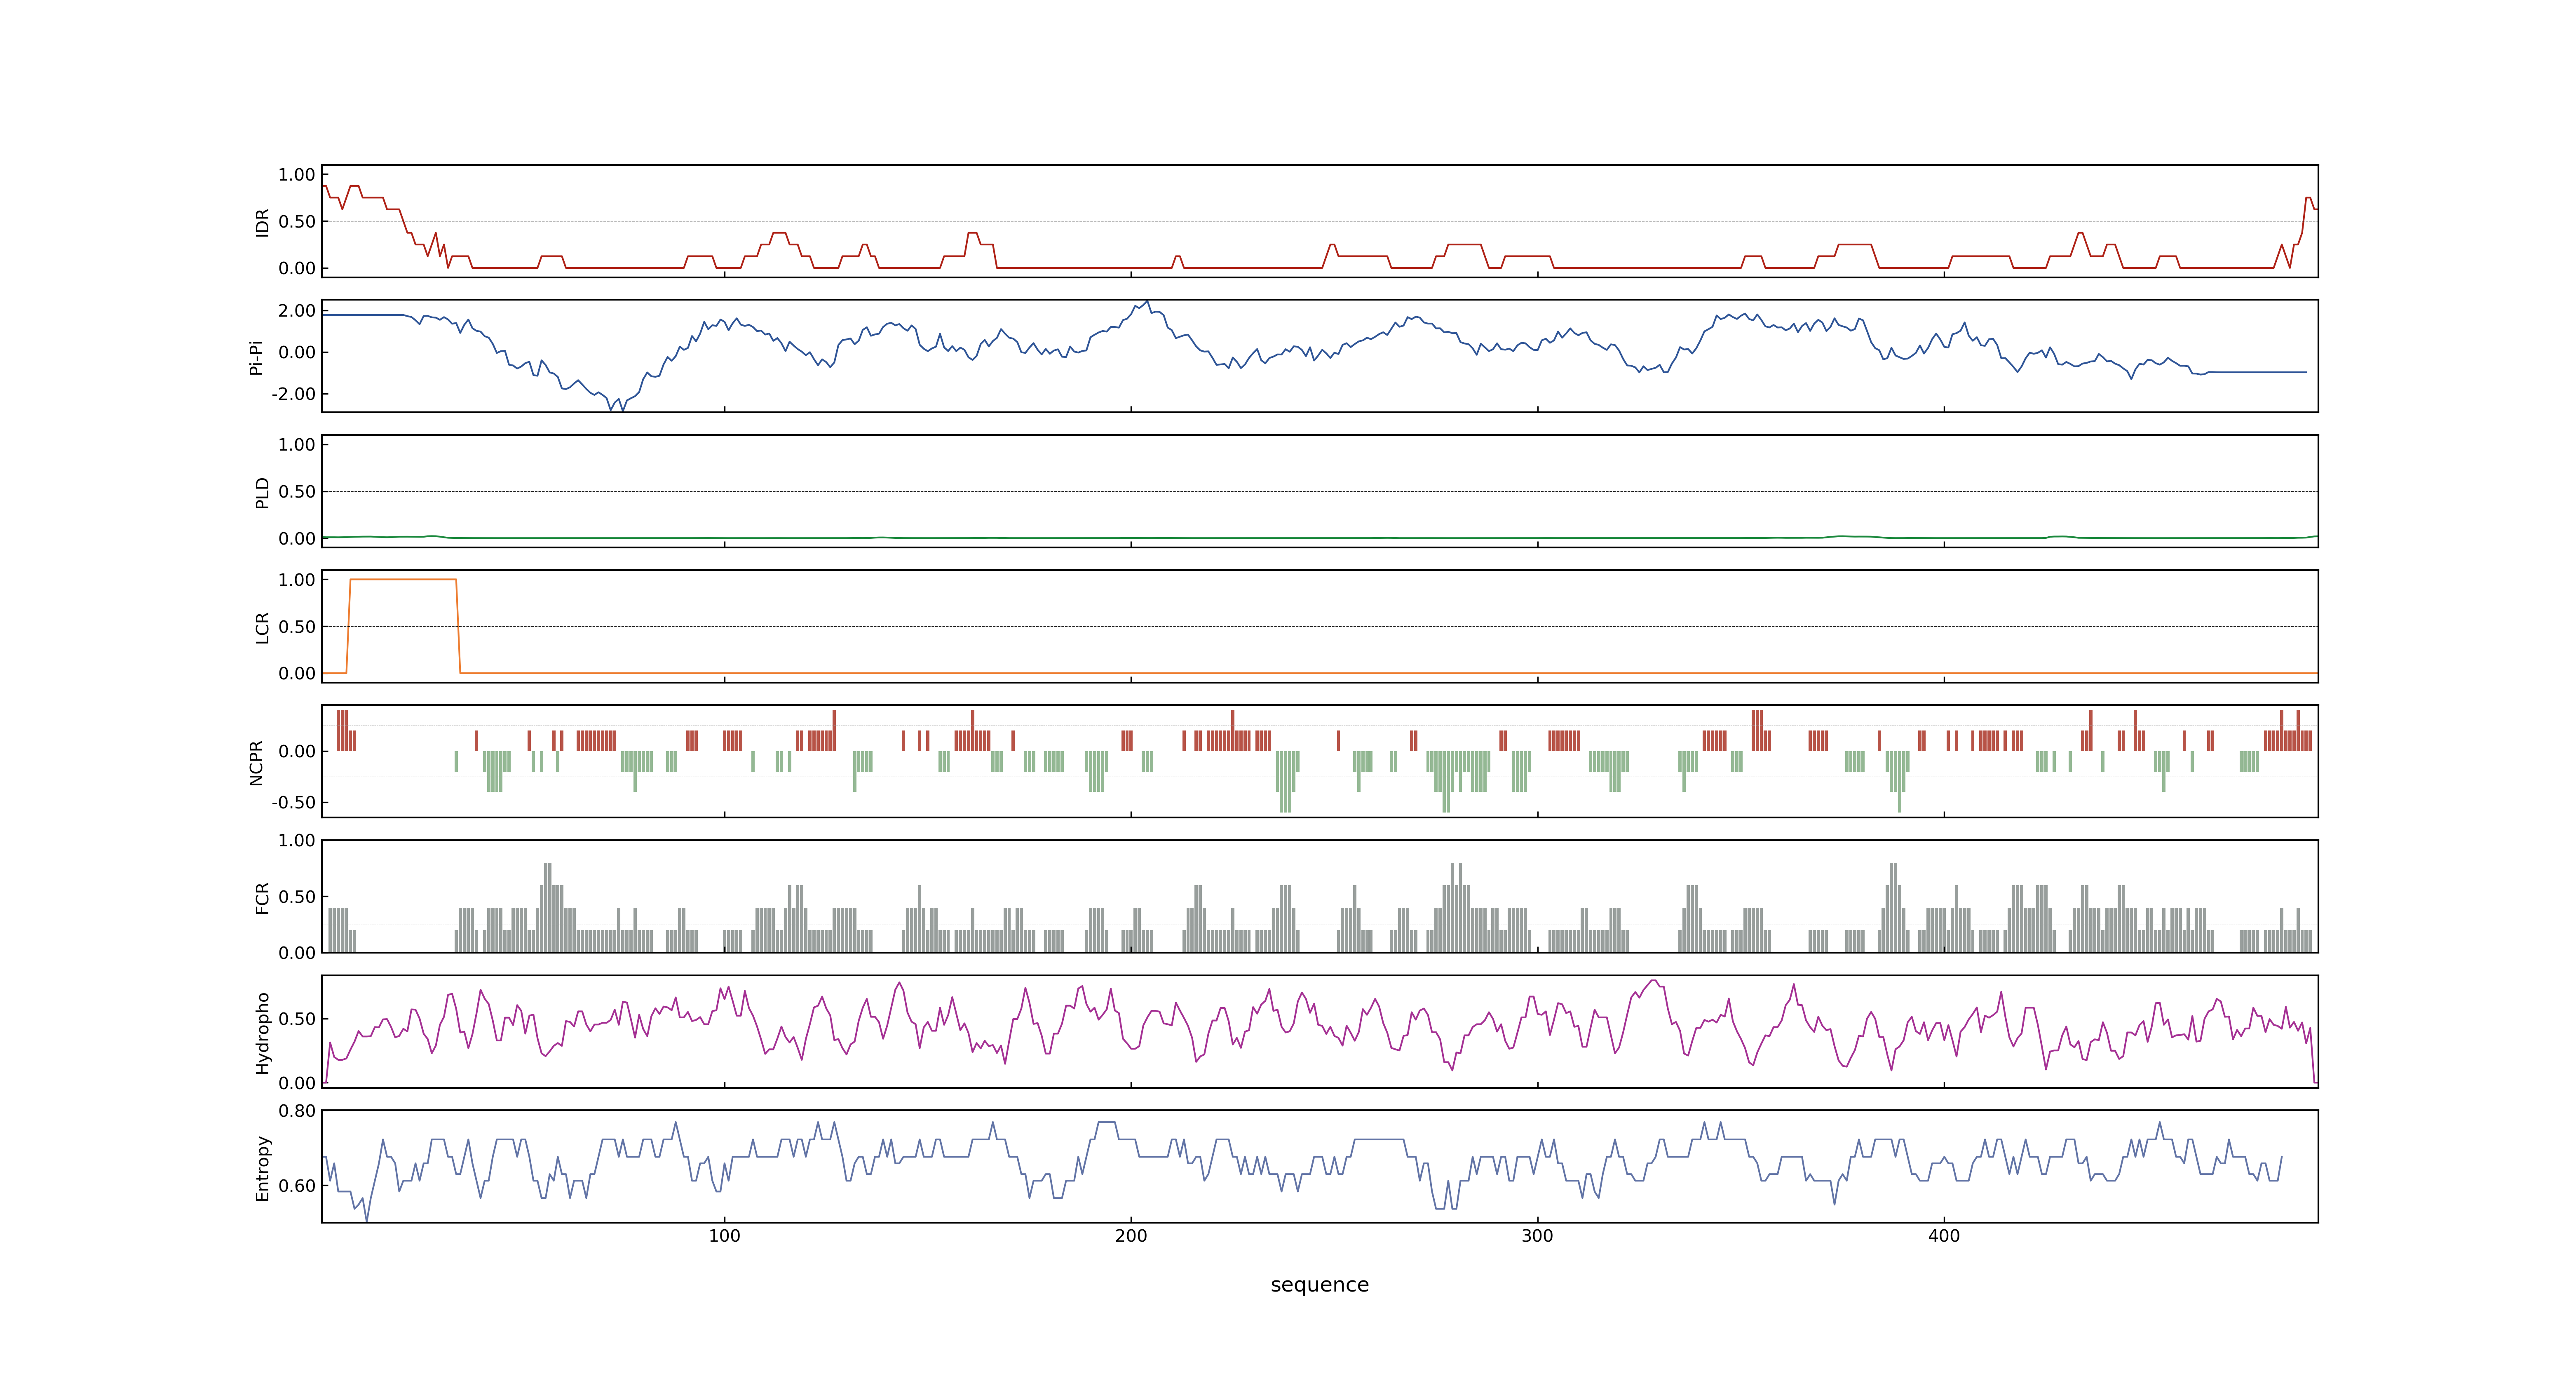This screenshot has height=1374, width=2576.
Task: Click the Pi-Pi y-axis label
Action: (x=256, y=357)
